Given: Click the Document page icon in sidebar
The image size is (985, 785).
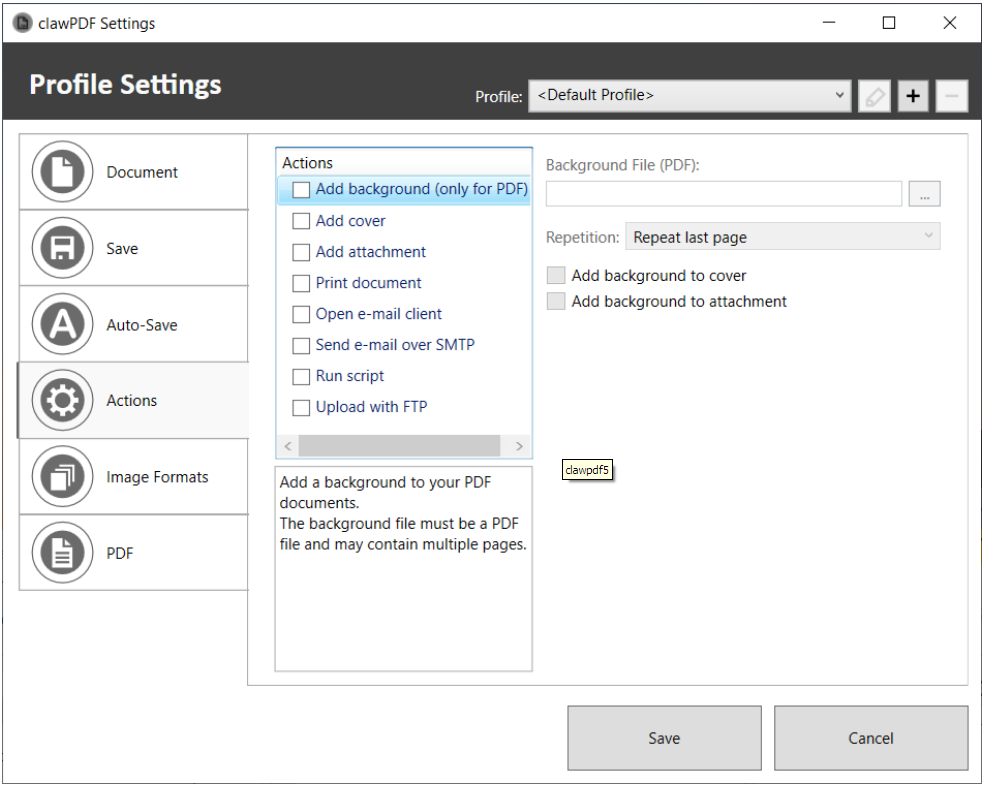Looking at the screenshot, I should tap(62, 172).
